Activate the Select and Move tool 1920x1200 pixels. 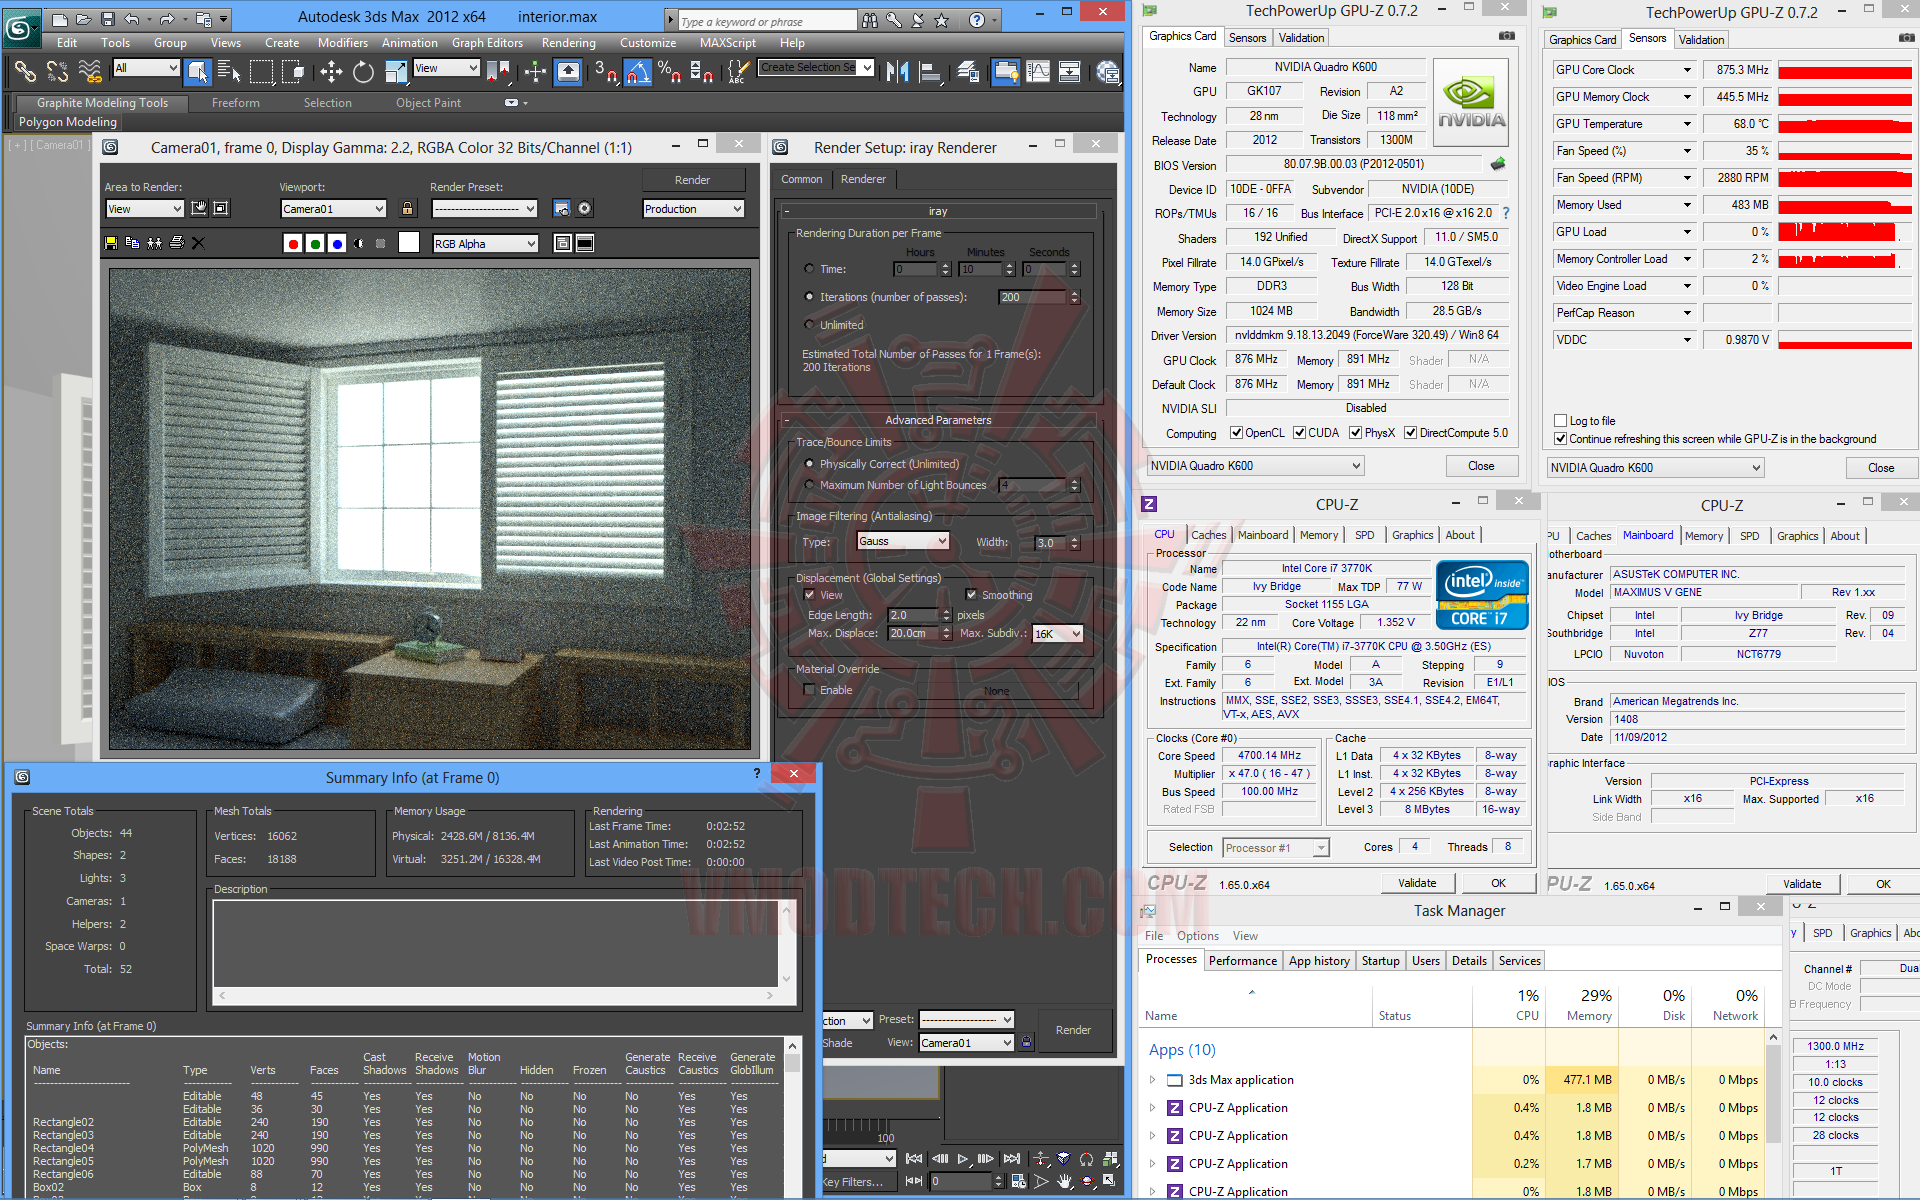pyautogui.click(x=331, y=71)
